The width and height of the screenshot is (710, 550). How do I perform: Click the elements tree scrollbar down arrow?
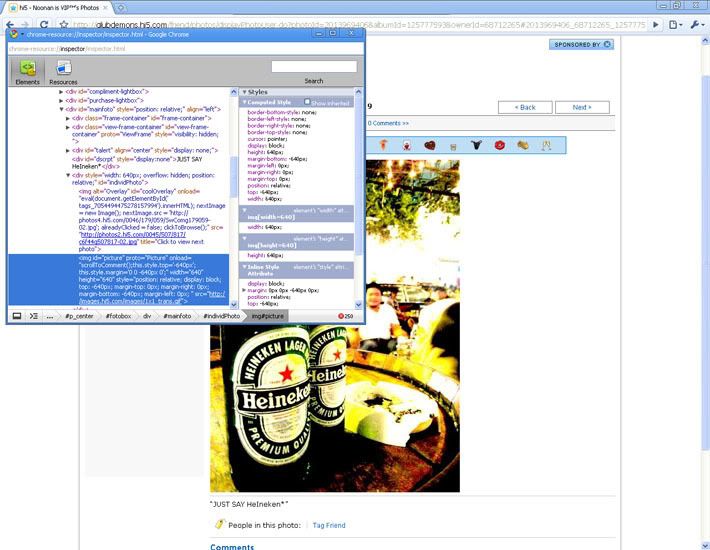[234, 304]
